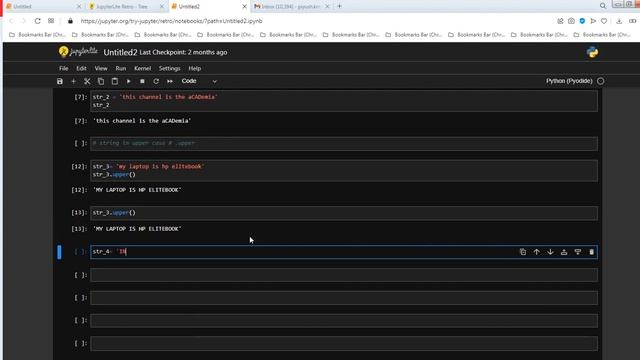Image resolution: width=640 pixels, height=360 pixels.
Task: Click the last empty code cell at the bottom
Action: click(344, 344)
